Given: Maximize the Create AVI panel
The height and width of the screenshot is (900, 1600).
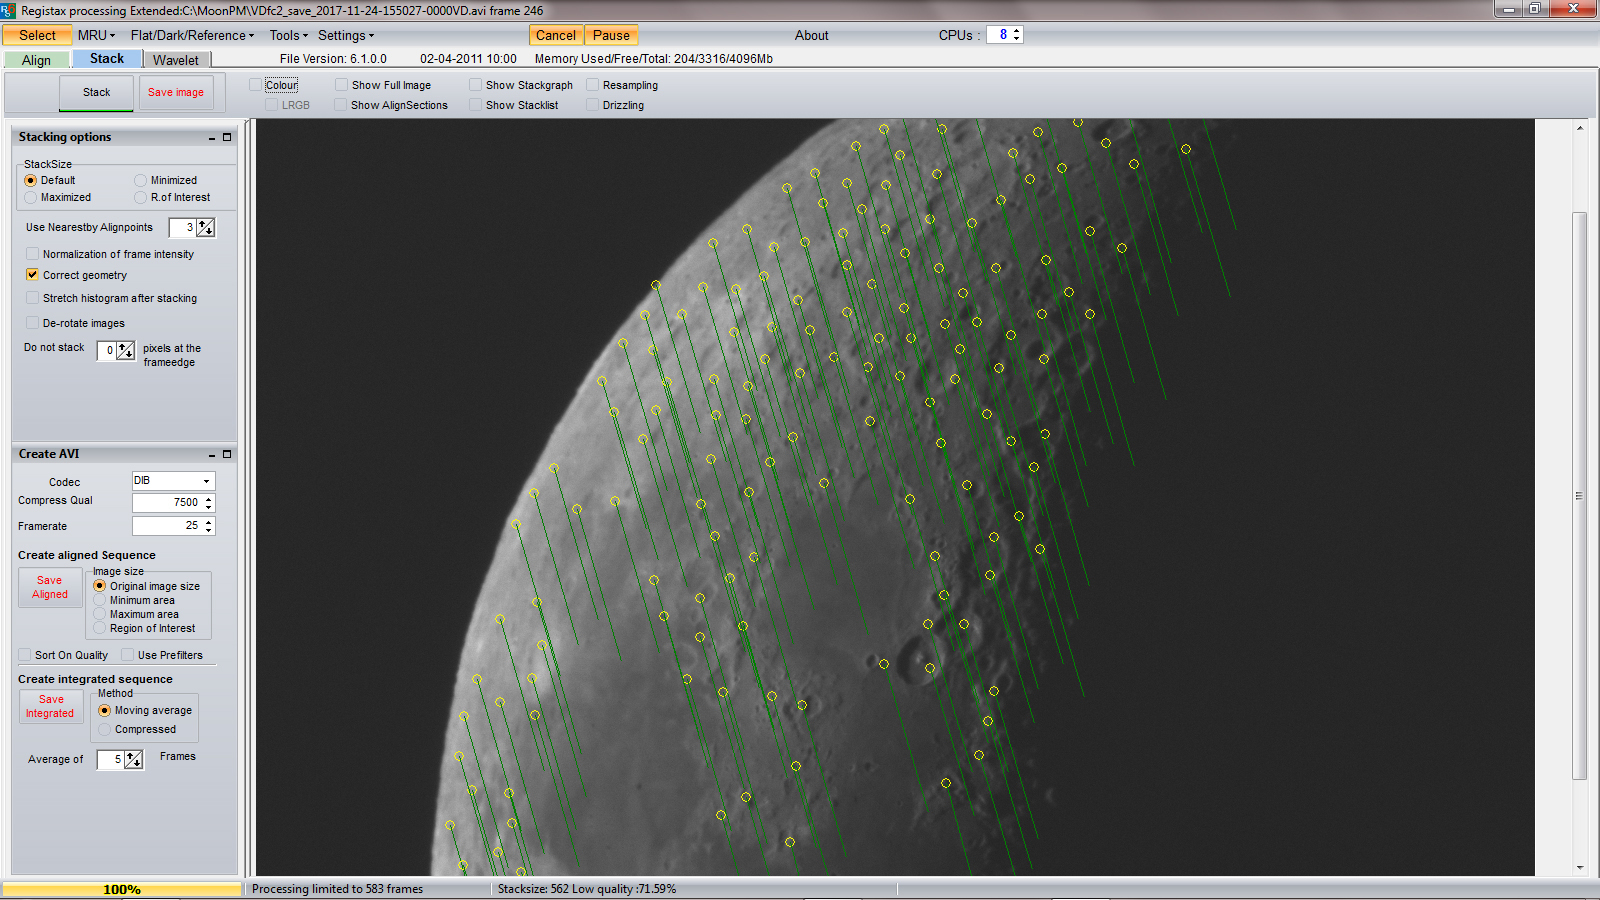Looking at the screenshot, I should coord(227,454).
